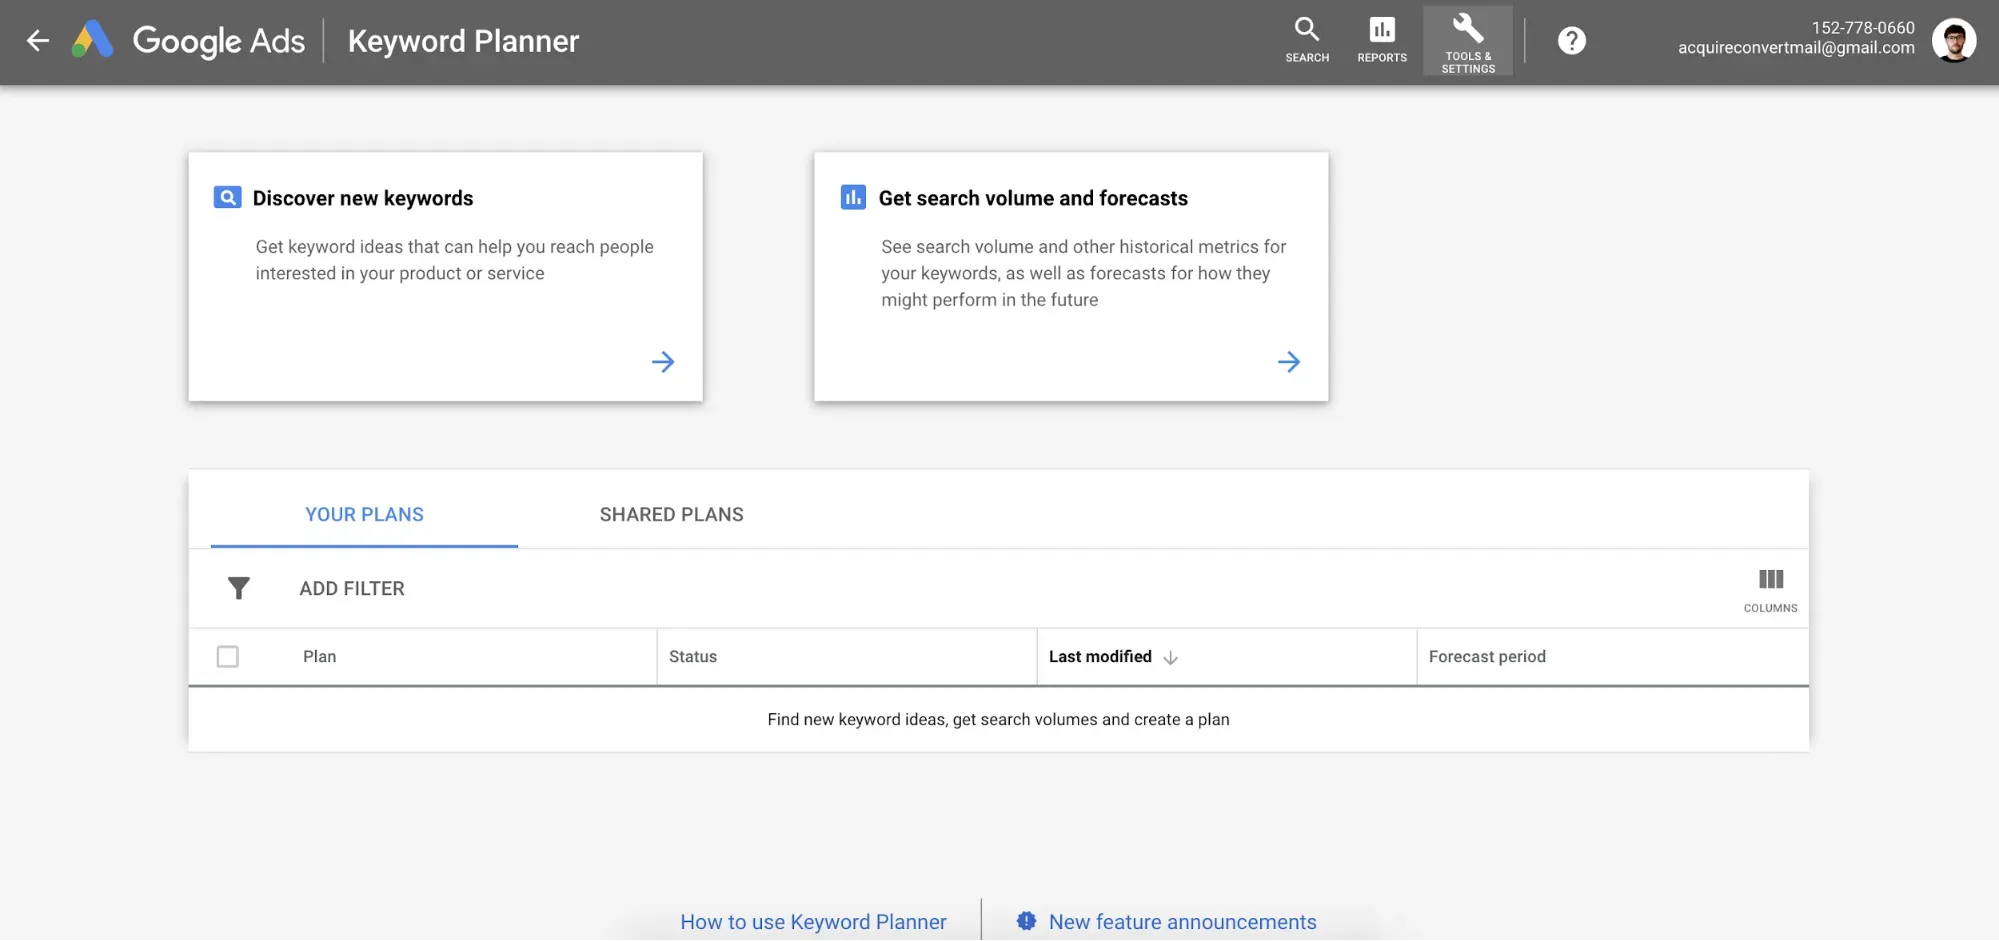This screenshot has height=941, width=1999.
Task: Open the account profile avatar
Action: (x=1953, y=41)
